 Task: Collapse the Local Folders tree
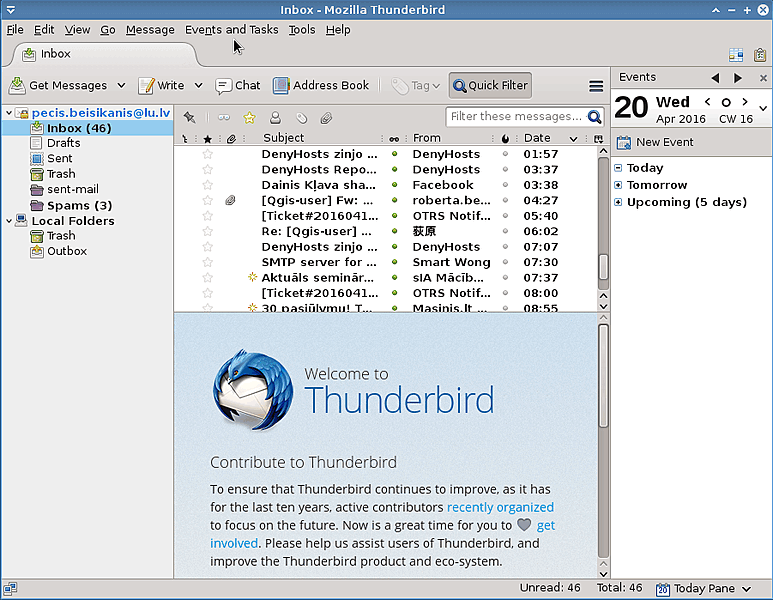click(x=9, y=221)
